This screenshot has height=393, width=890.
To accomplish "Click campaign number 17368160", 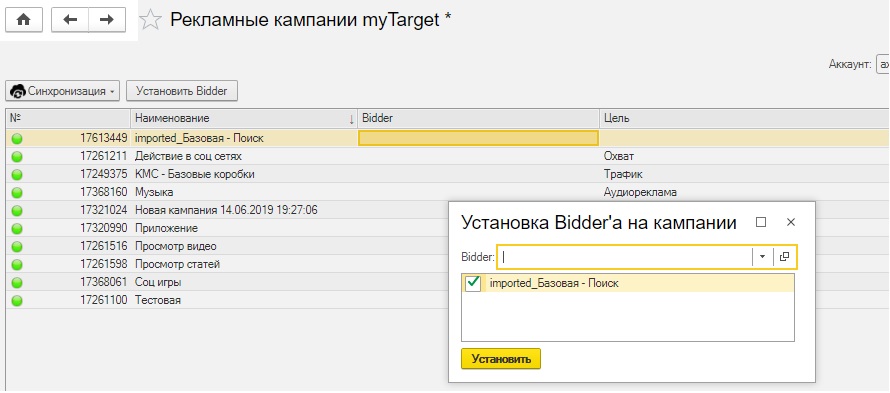I will click(x=103, y=193).
